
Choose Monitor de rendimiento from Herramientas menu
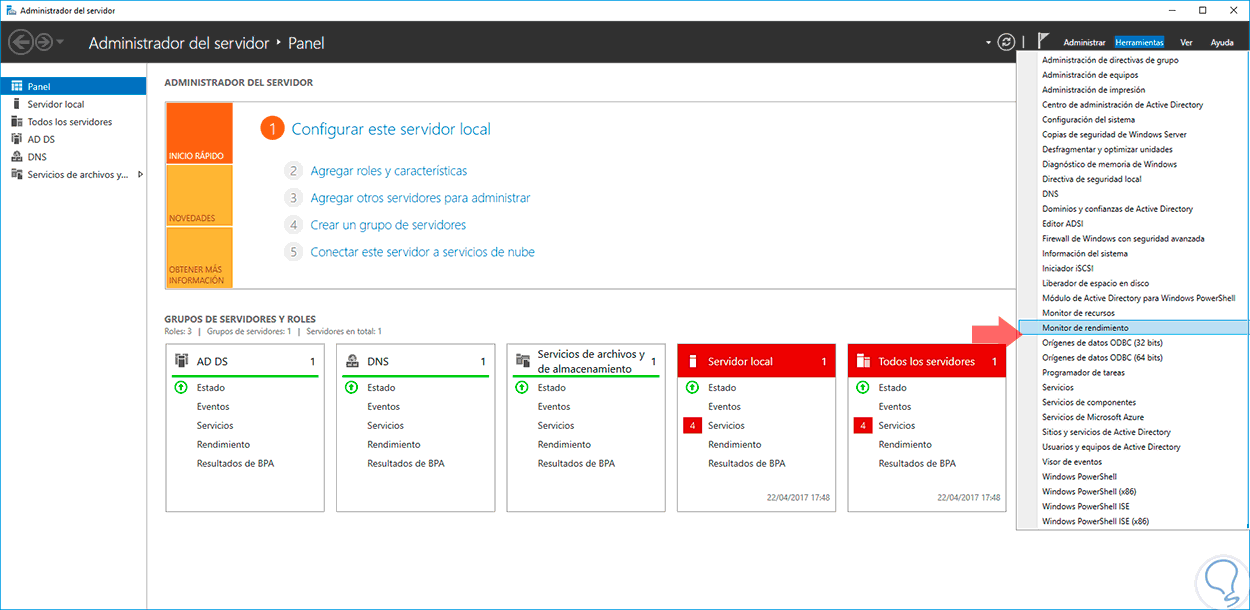click(x=1133, y=328)
